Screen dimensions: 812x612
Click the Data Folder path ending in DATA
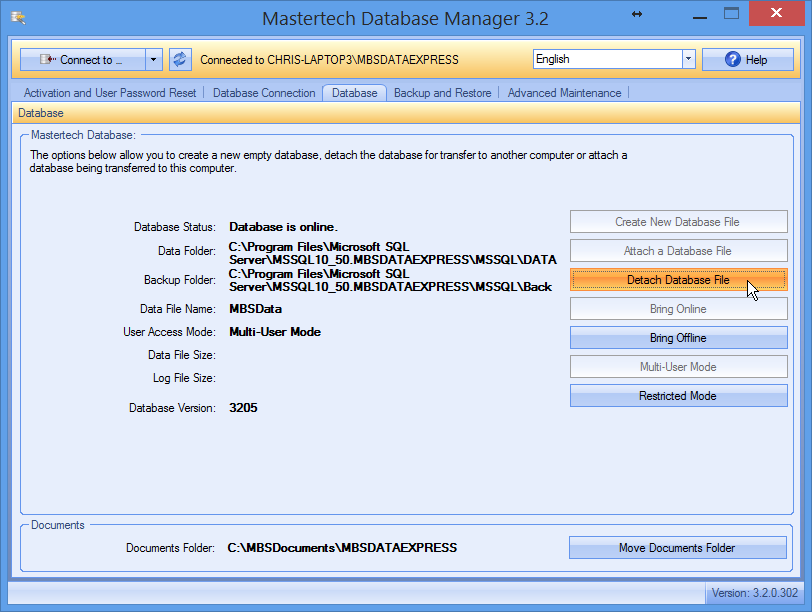(x=393, y=253)
